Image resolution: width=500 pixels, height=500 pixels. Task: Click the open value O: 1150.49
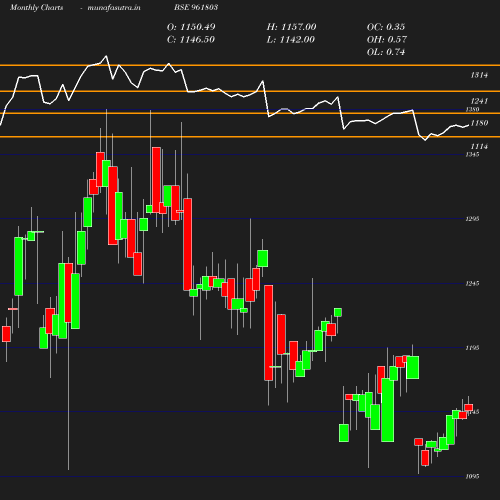[x=191, y=27]
